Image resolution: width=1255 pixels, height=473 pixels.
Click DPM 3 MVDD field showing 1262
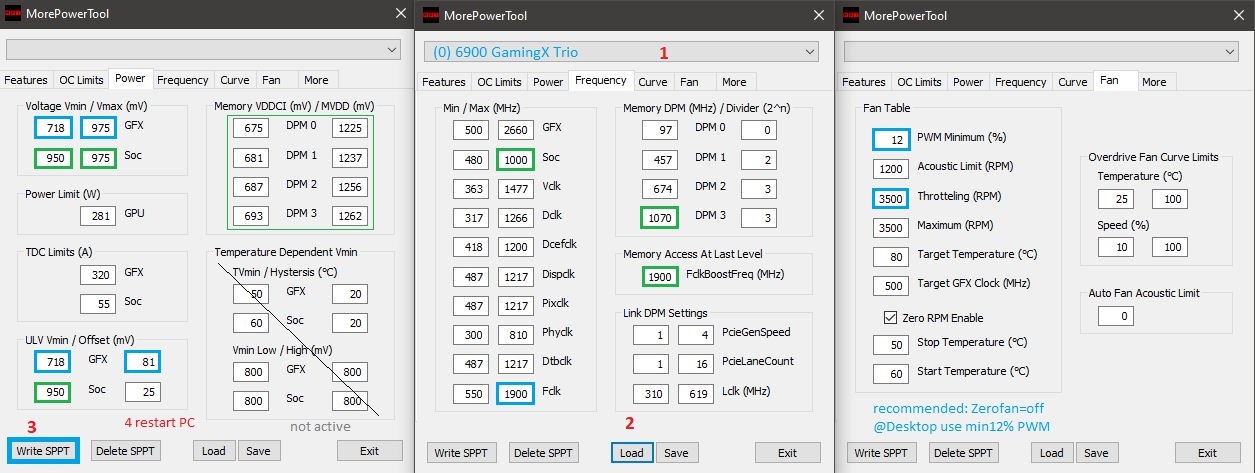click(350, 216)
